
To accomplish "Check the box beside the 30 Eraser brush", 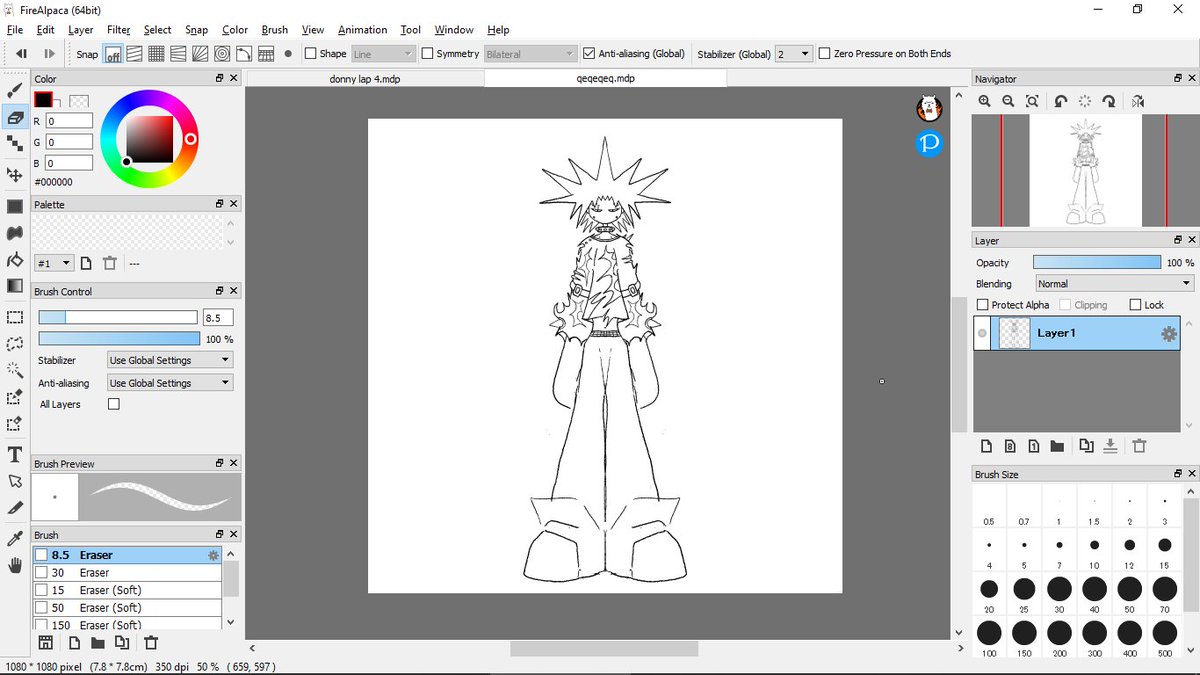I will pos(41,573).
